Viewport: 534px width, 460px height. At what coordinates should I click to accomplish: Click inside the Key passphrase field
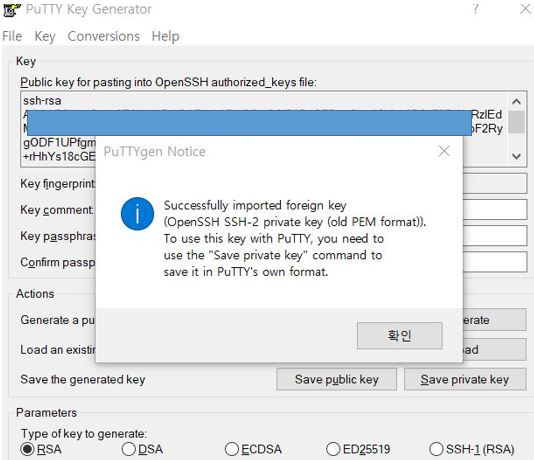point(495,235)
